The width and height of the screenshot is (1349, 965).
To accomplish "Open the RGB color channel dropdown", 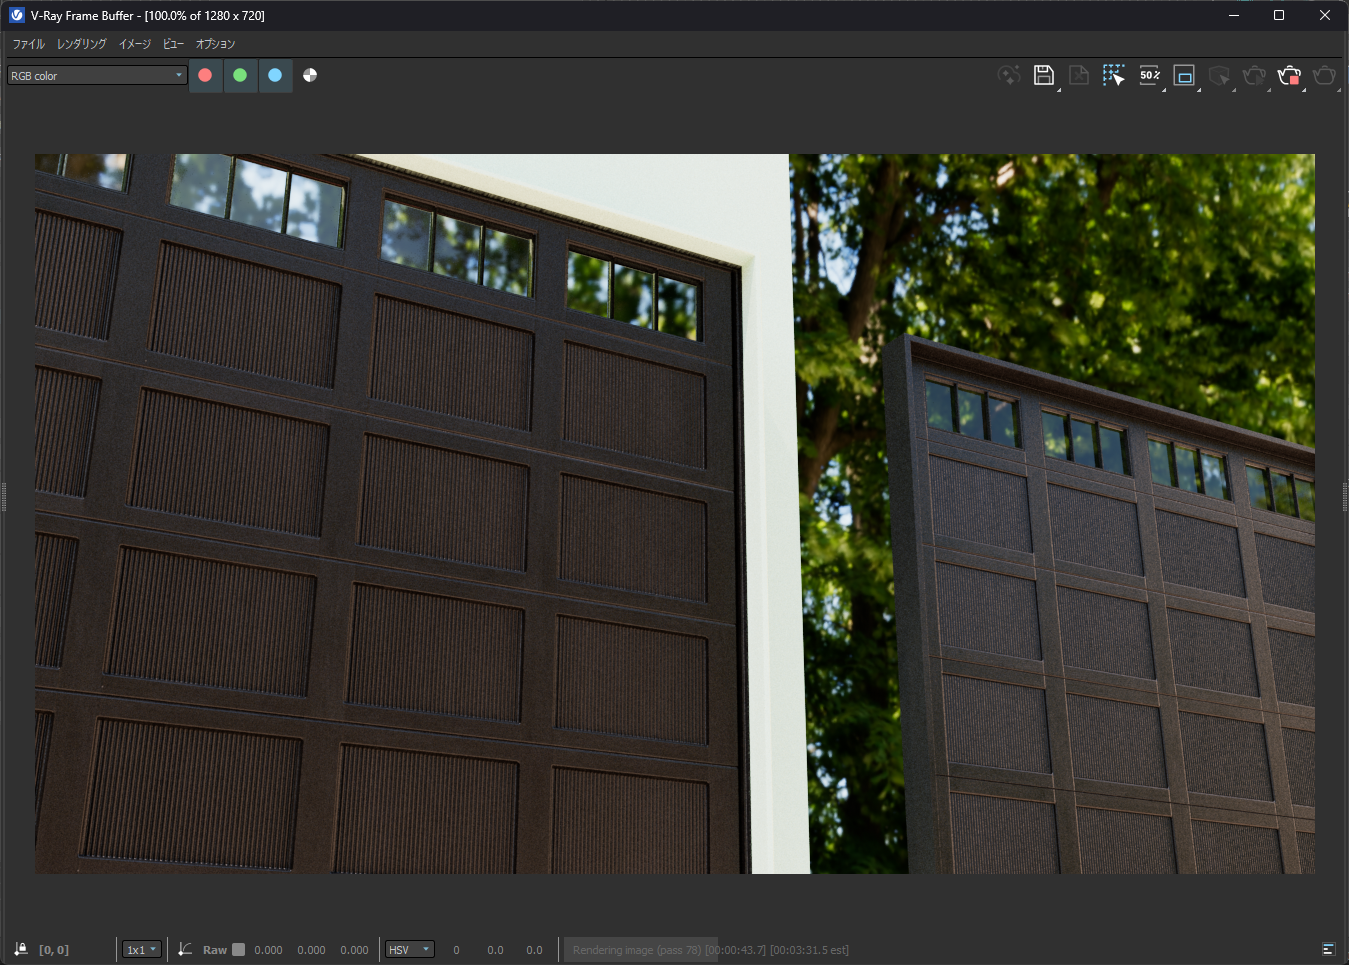I will (x=97, y=76).
